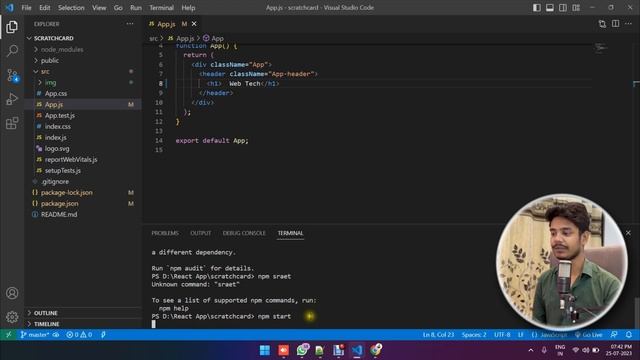Select the Terminal panel tab
The width and height of the screenshot is (640, 360).
pos(290,233)
